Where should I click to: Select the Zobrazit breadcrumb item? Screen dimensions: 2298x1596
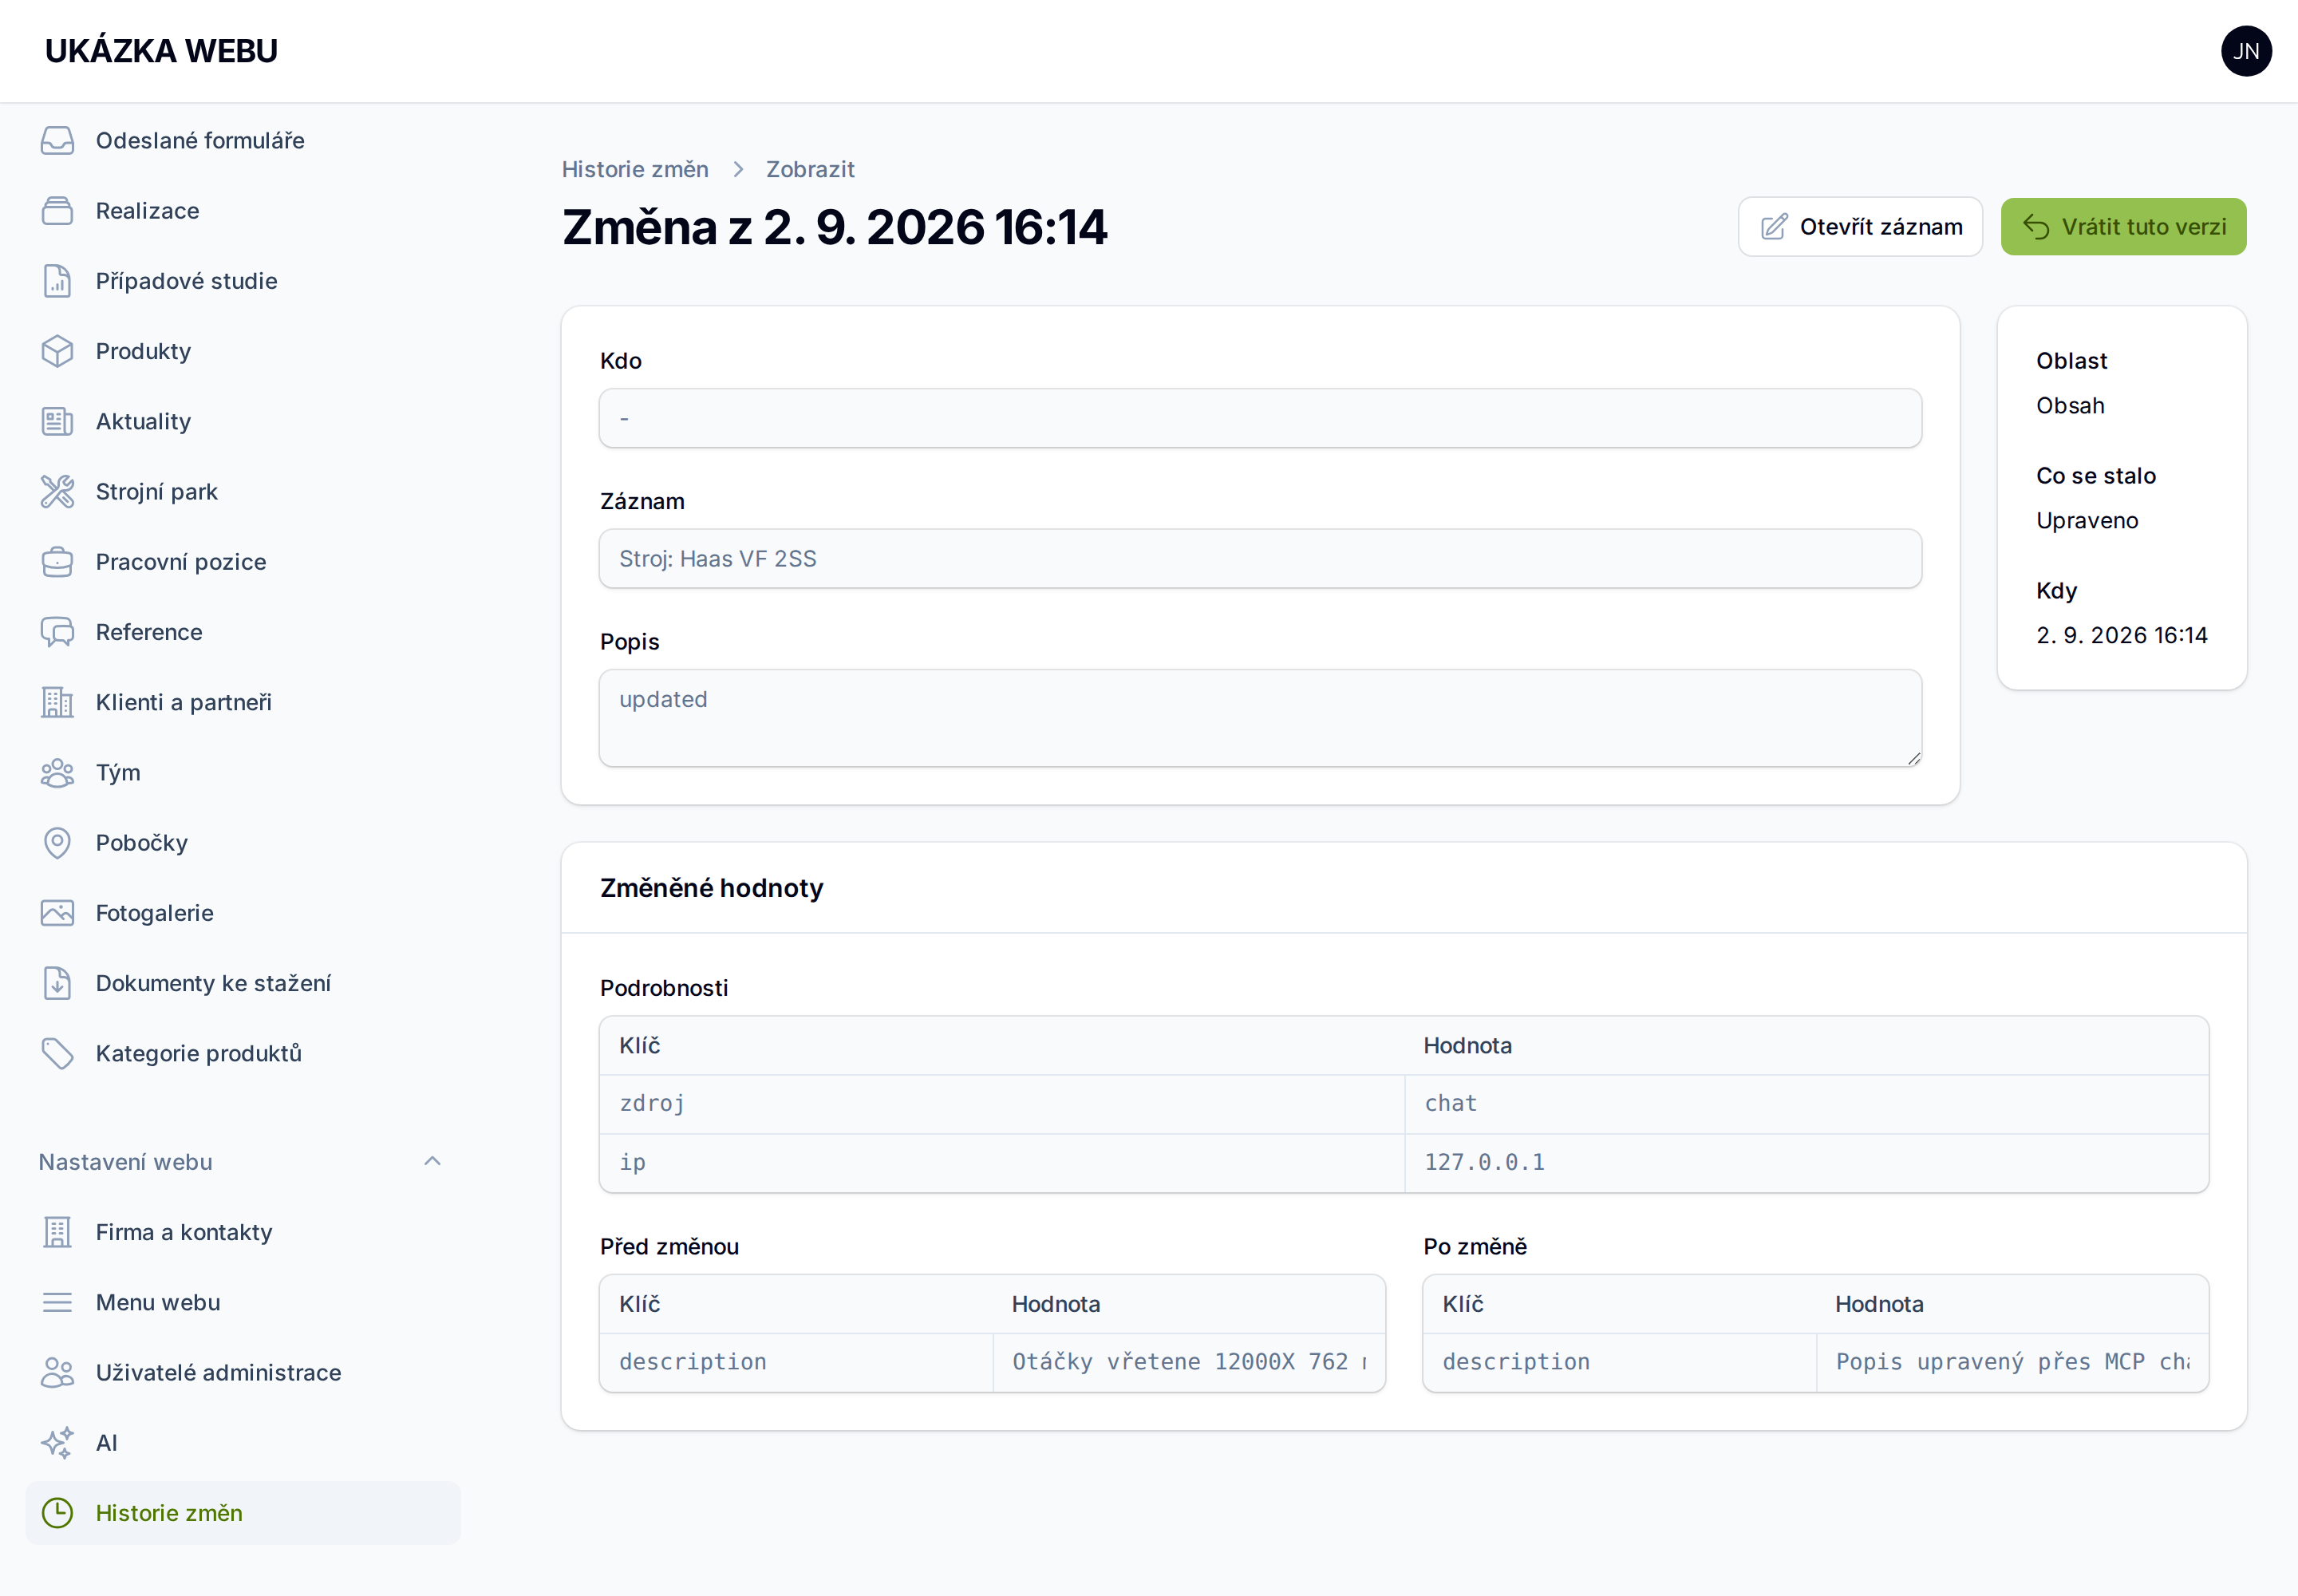coord(810,169)
